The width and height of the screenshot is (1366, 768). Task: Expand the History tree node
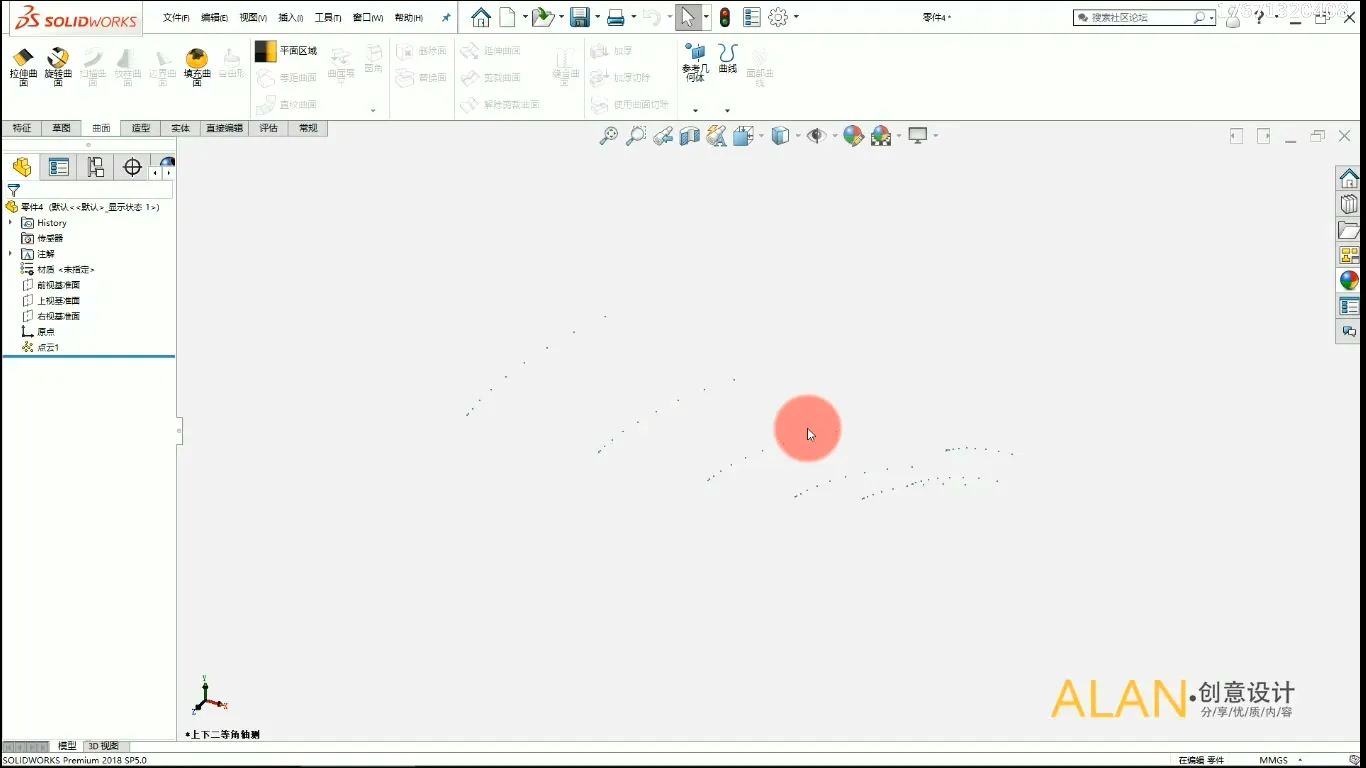(10, 223)
